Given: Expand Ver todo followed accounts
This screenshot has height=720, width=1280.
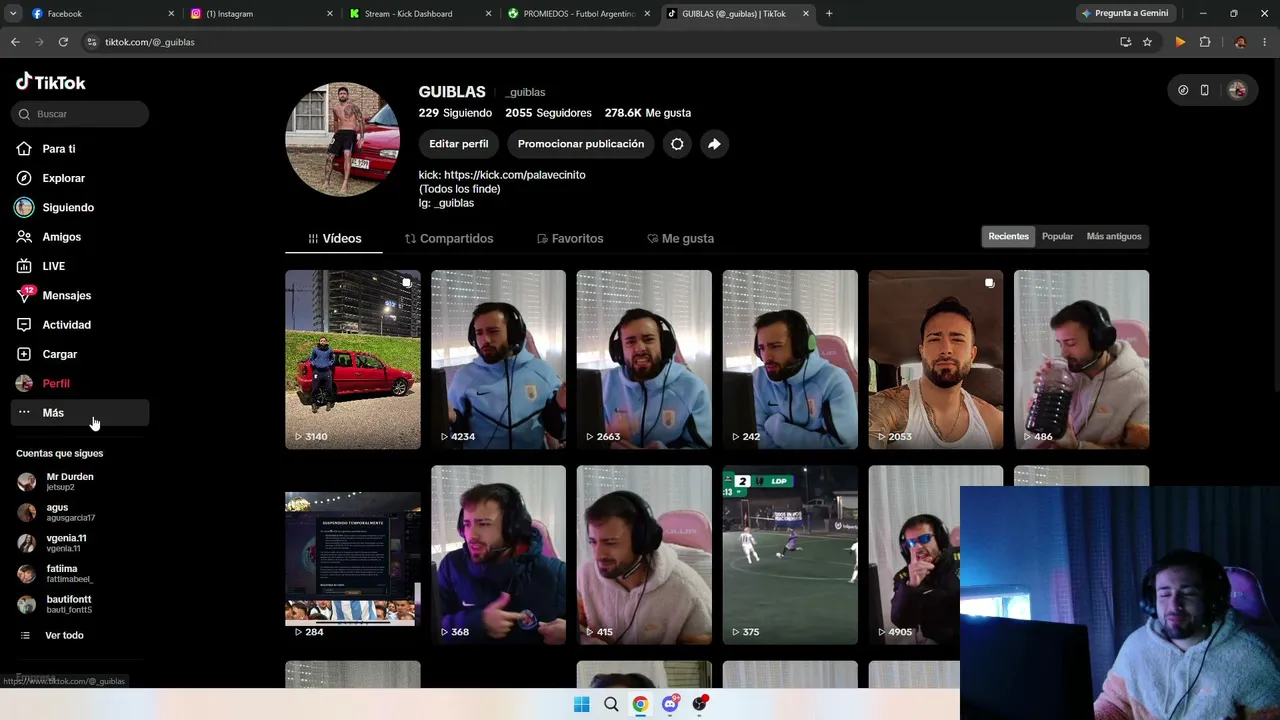Looking at the screenshot, I should point(64,636).
